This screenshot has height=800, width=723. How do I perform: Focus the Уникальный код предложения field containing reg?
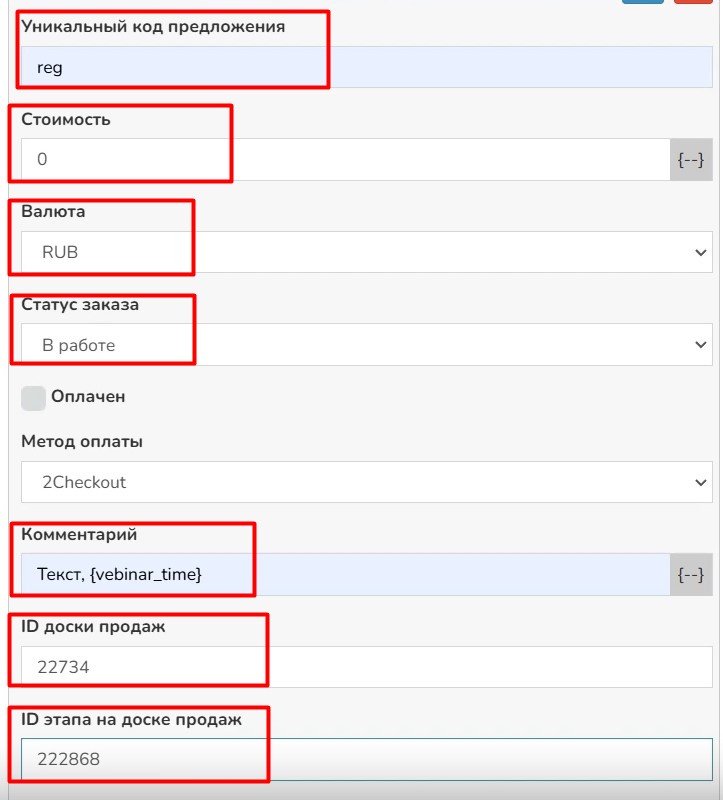(366, 68)
